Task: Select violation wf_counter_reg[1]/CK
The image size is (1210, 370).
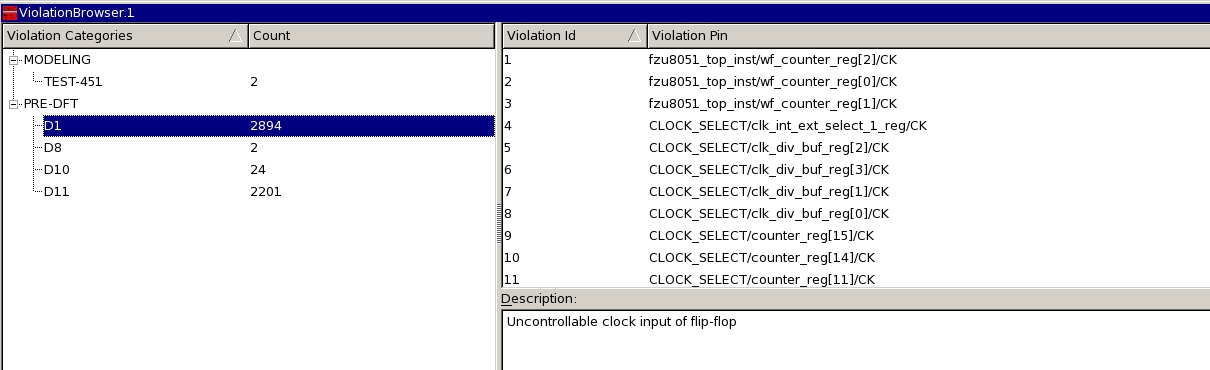Action: [773, 104]
